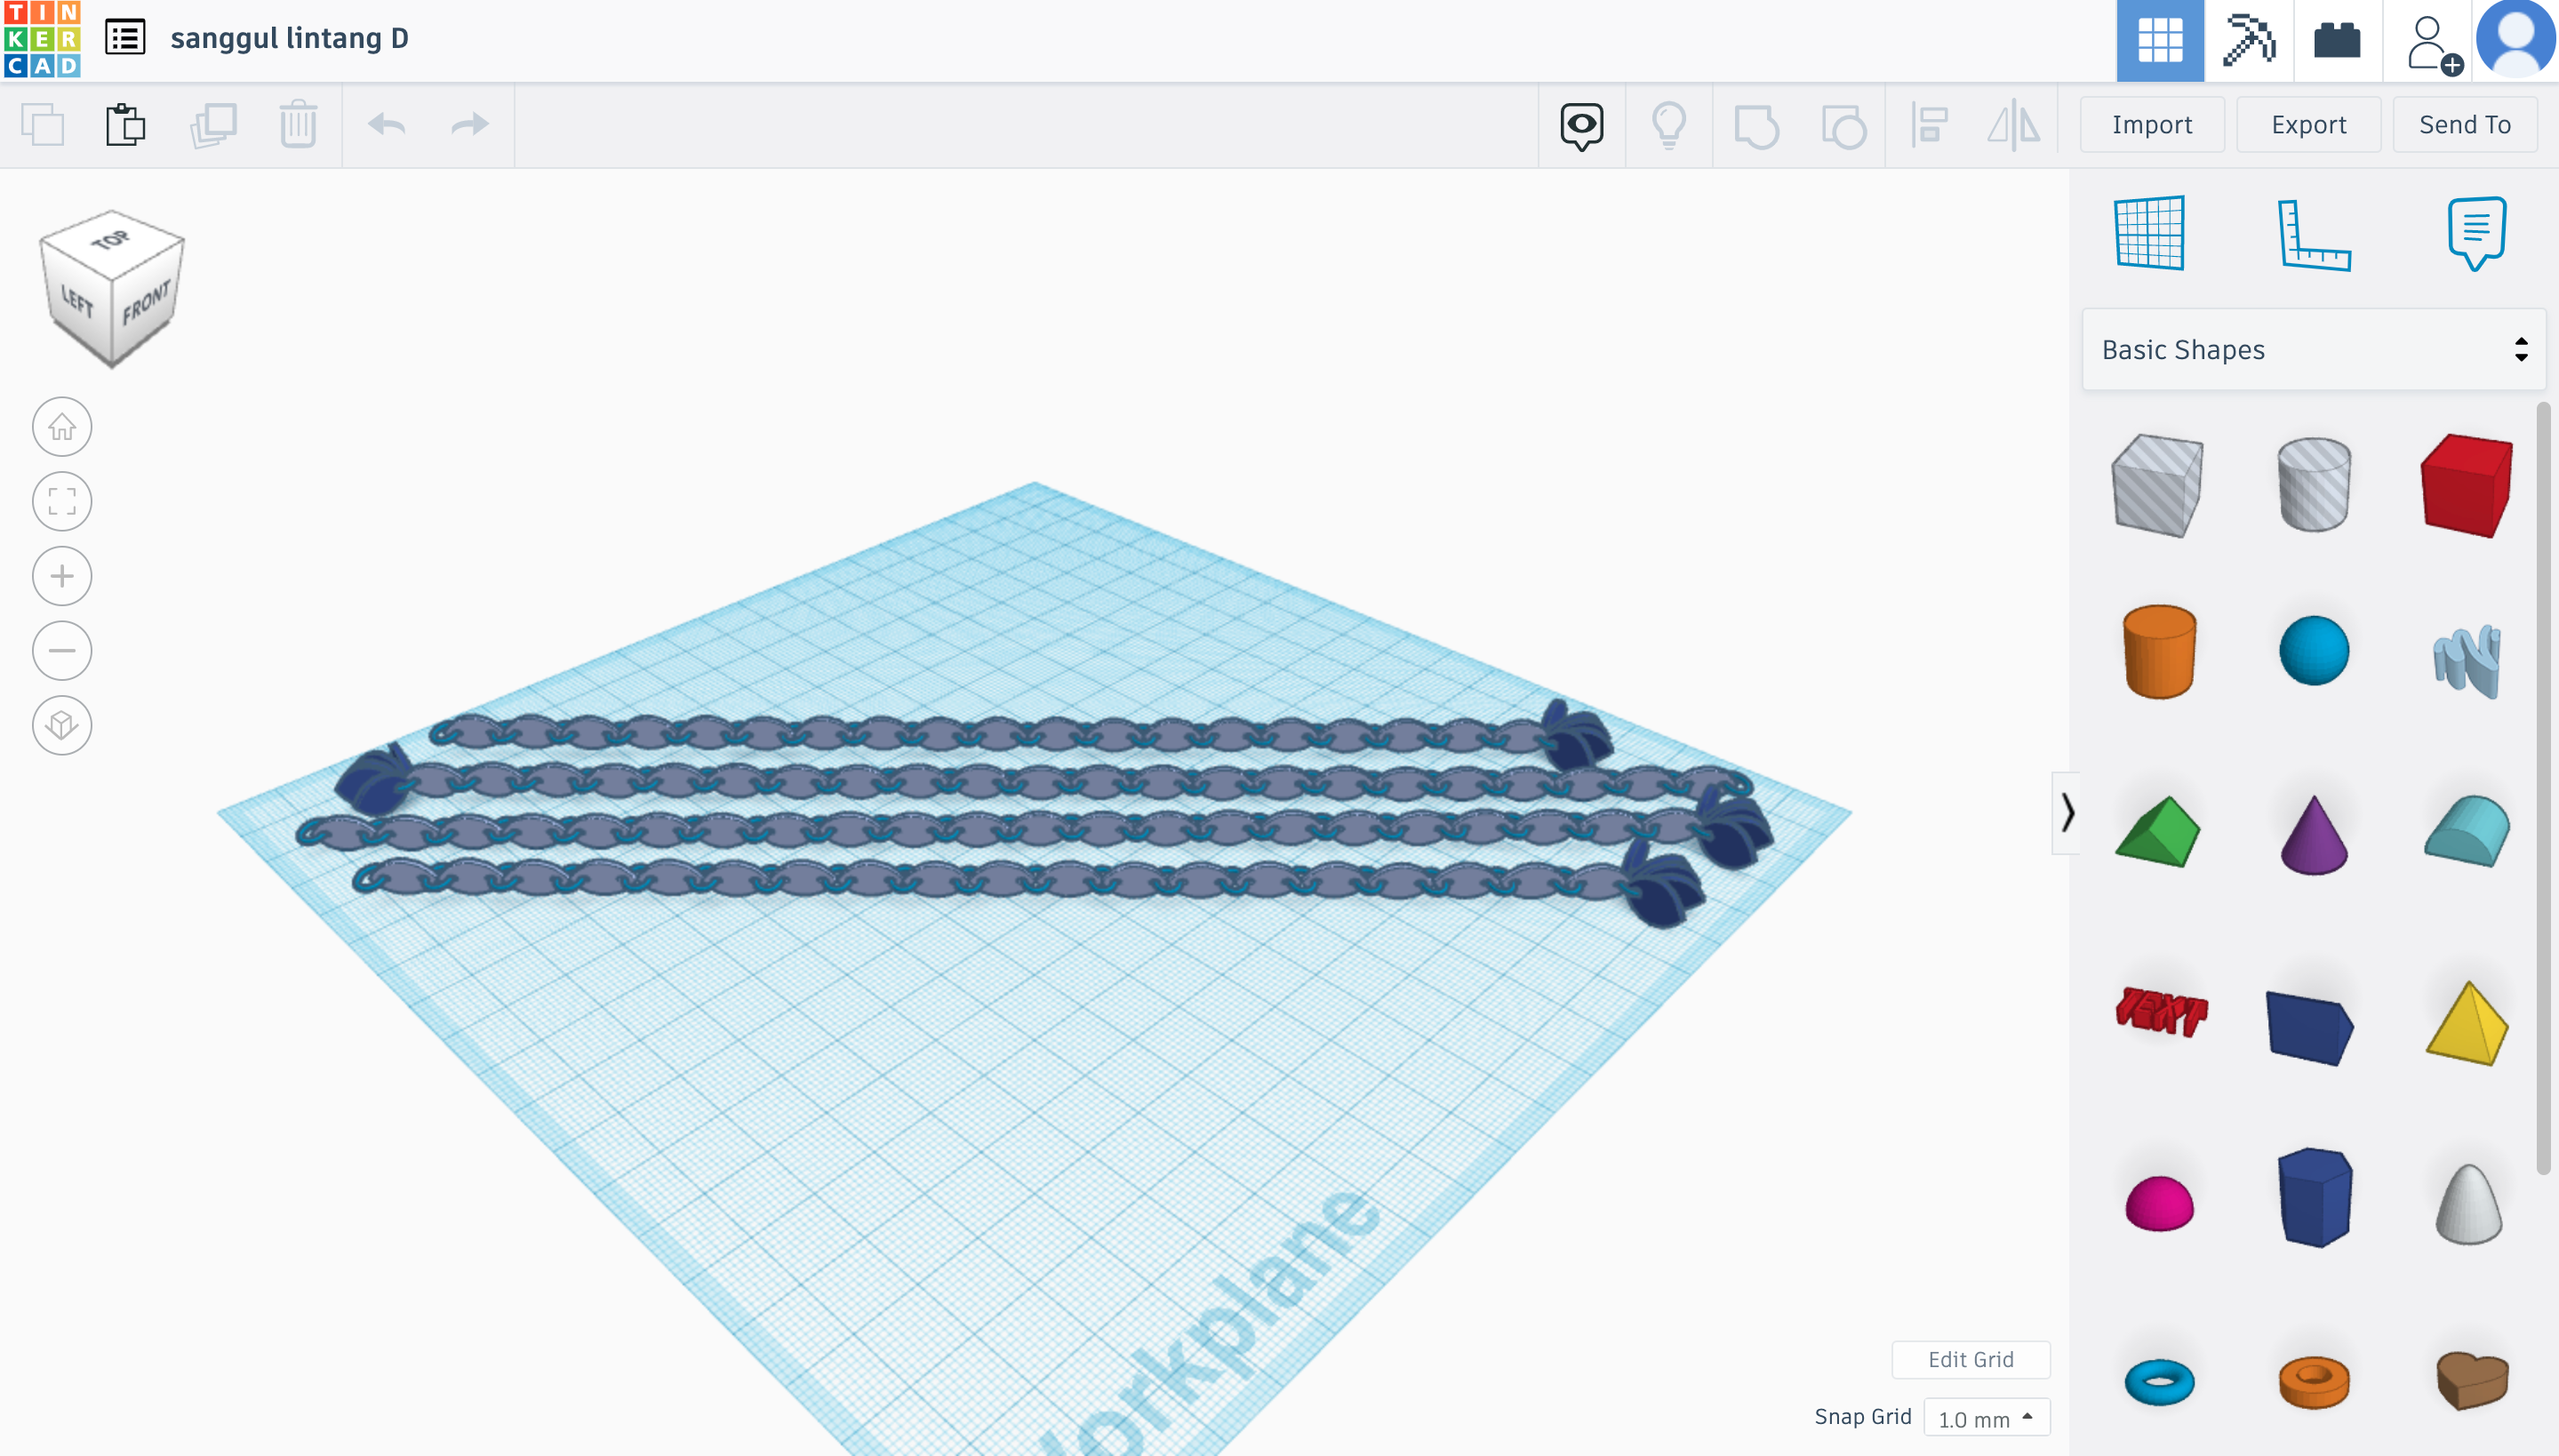Pick the dark blue Wedge shape
This screenshot has height=1456, width=2559.
coord(2310,1028)
